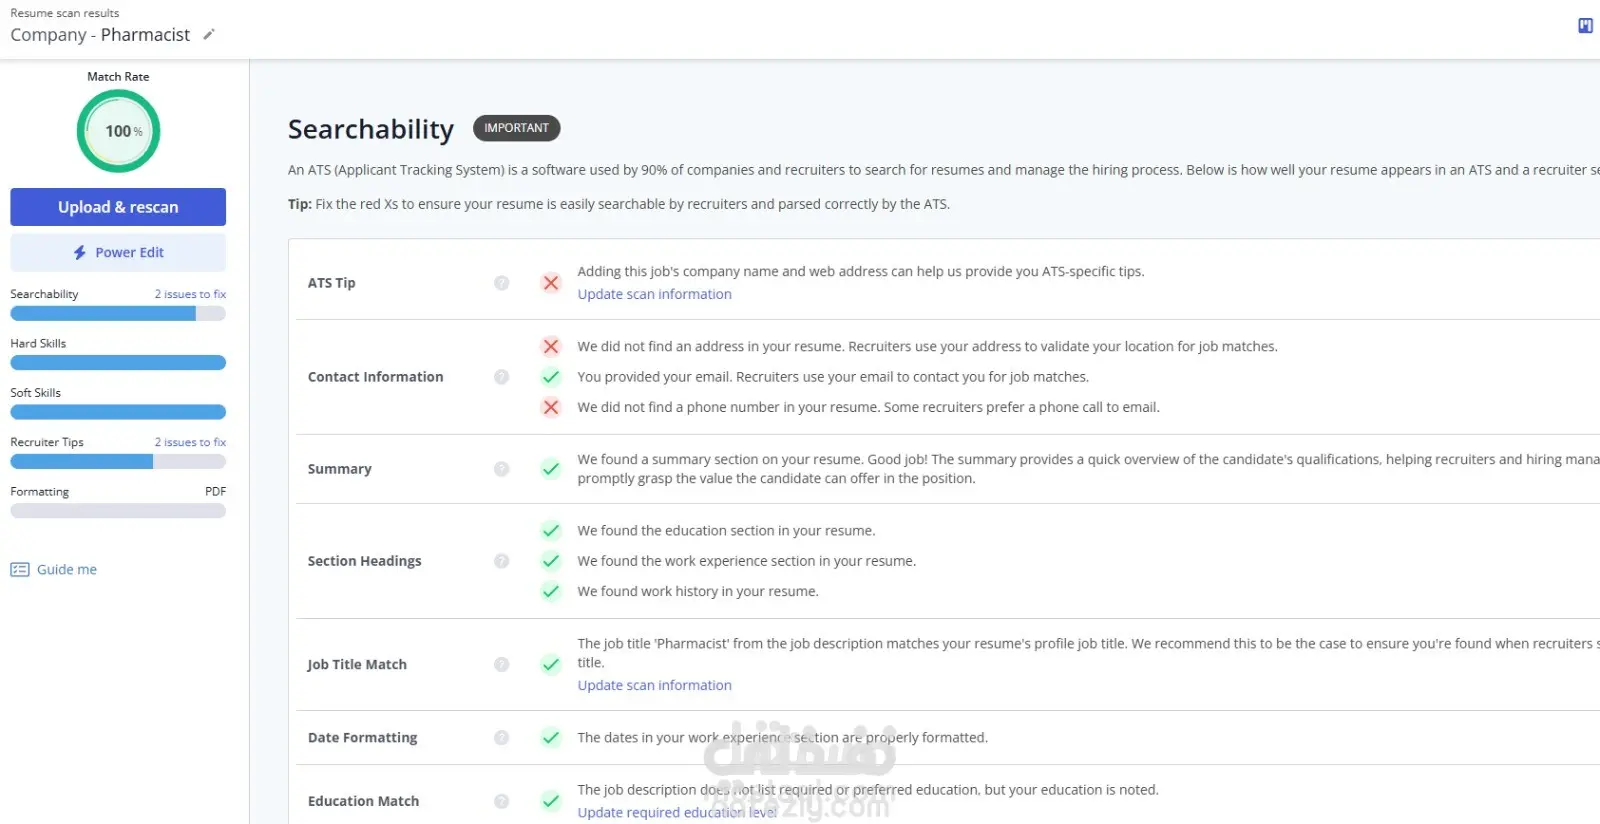Click red X for missing phone number

click(551, 407)
